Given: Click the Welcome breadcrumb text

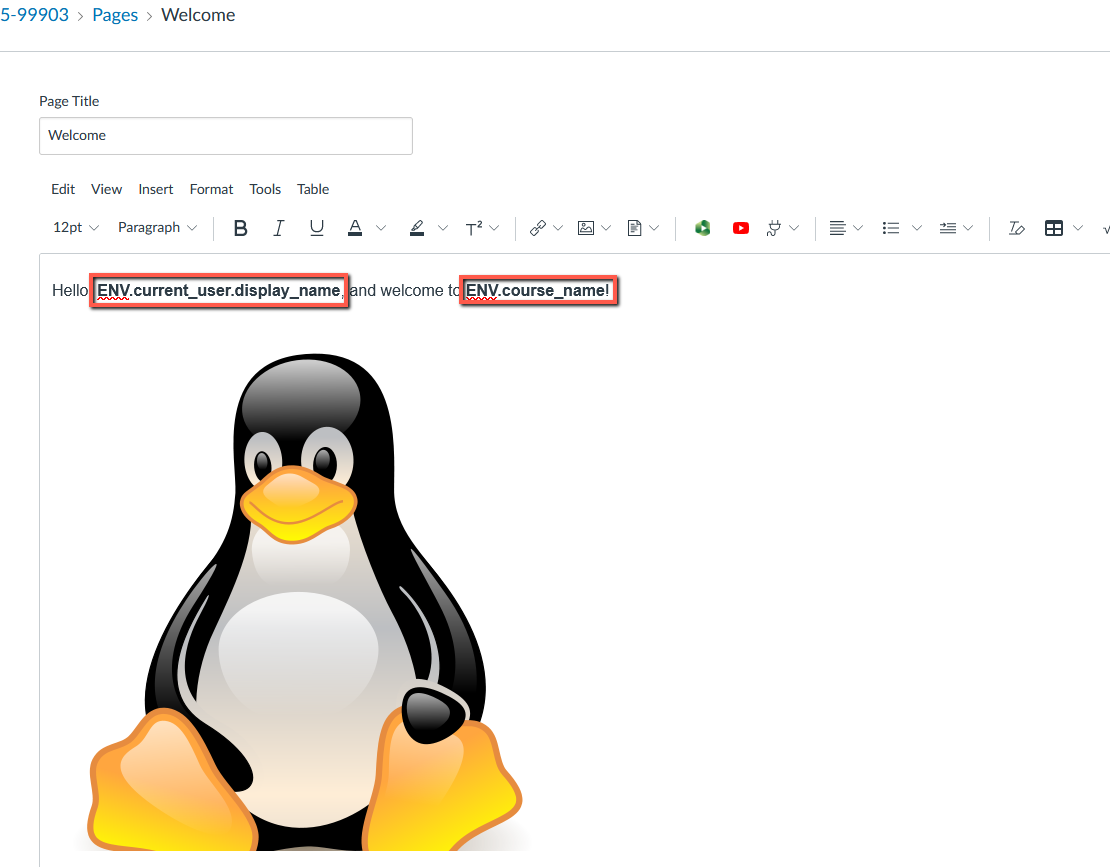Looking at the screenshot, I should pyautogui.click(x=198, y=15).
